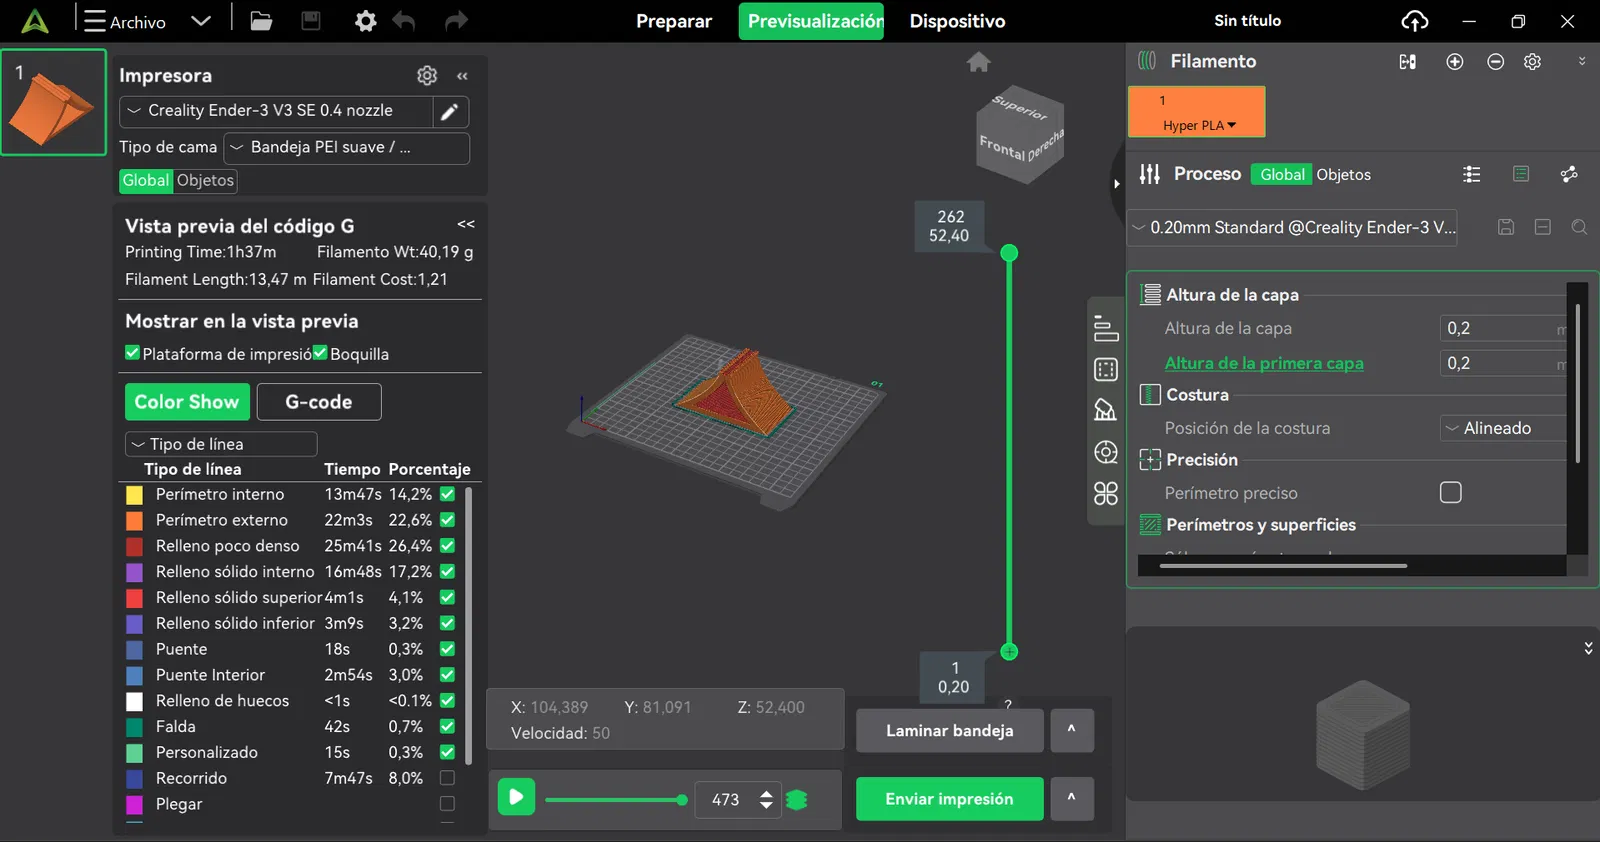
Task: Click the green list icon in Proceso header
Action: (1521, 174)
